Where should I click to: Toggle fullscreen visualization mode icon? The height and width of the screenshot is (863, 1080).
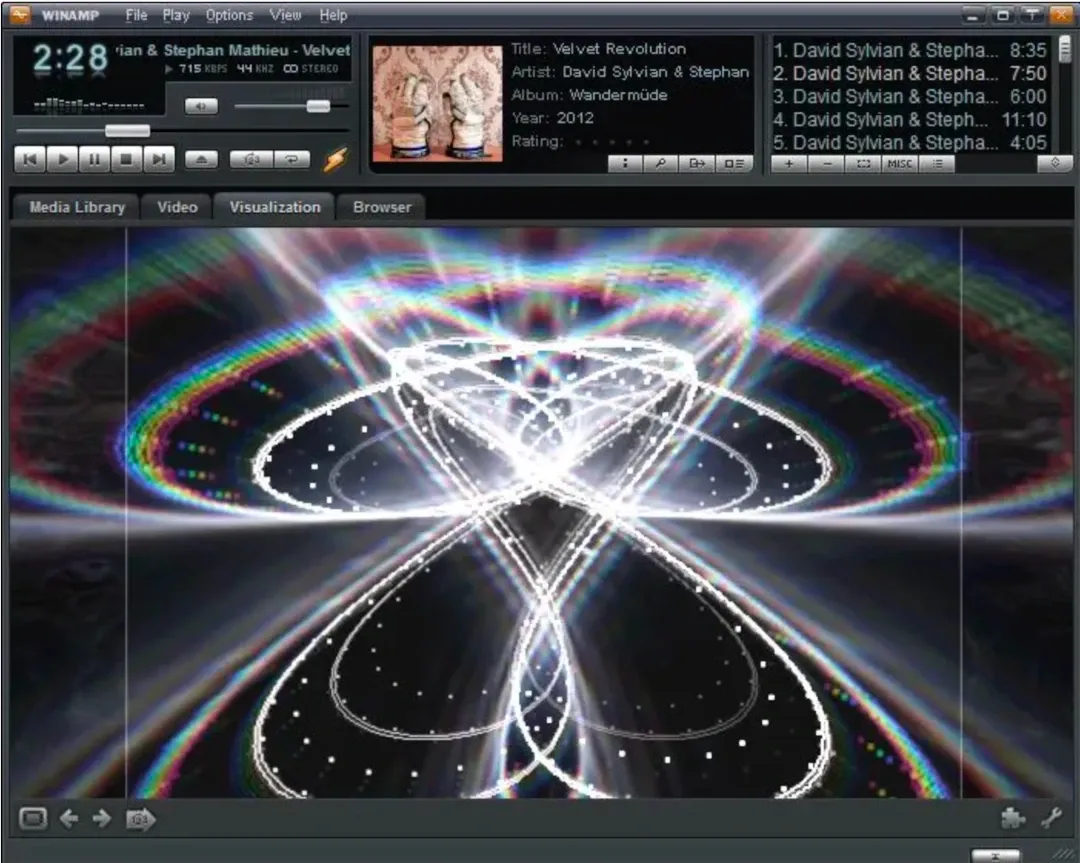(32, 819)
